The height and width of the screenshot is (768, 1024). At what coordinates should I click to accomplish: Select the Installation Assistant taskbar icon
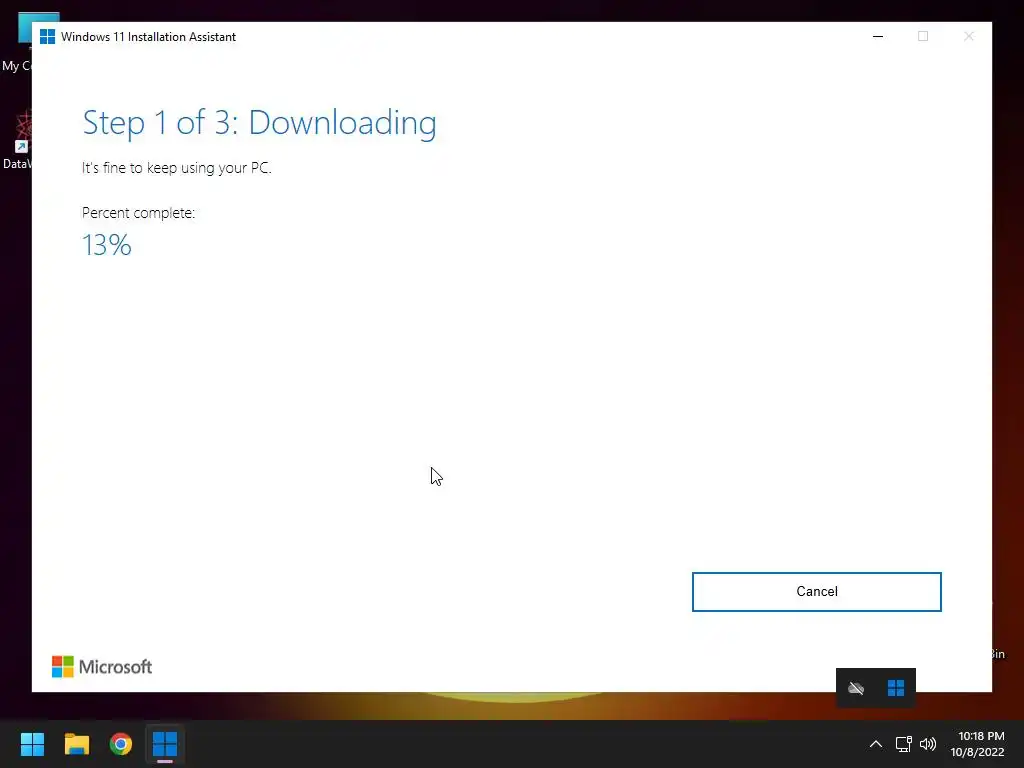coord(165,744)
